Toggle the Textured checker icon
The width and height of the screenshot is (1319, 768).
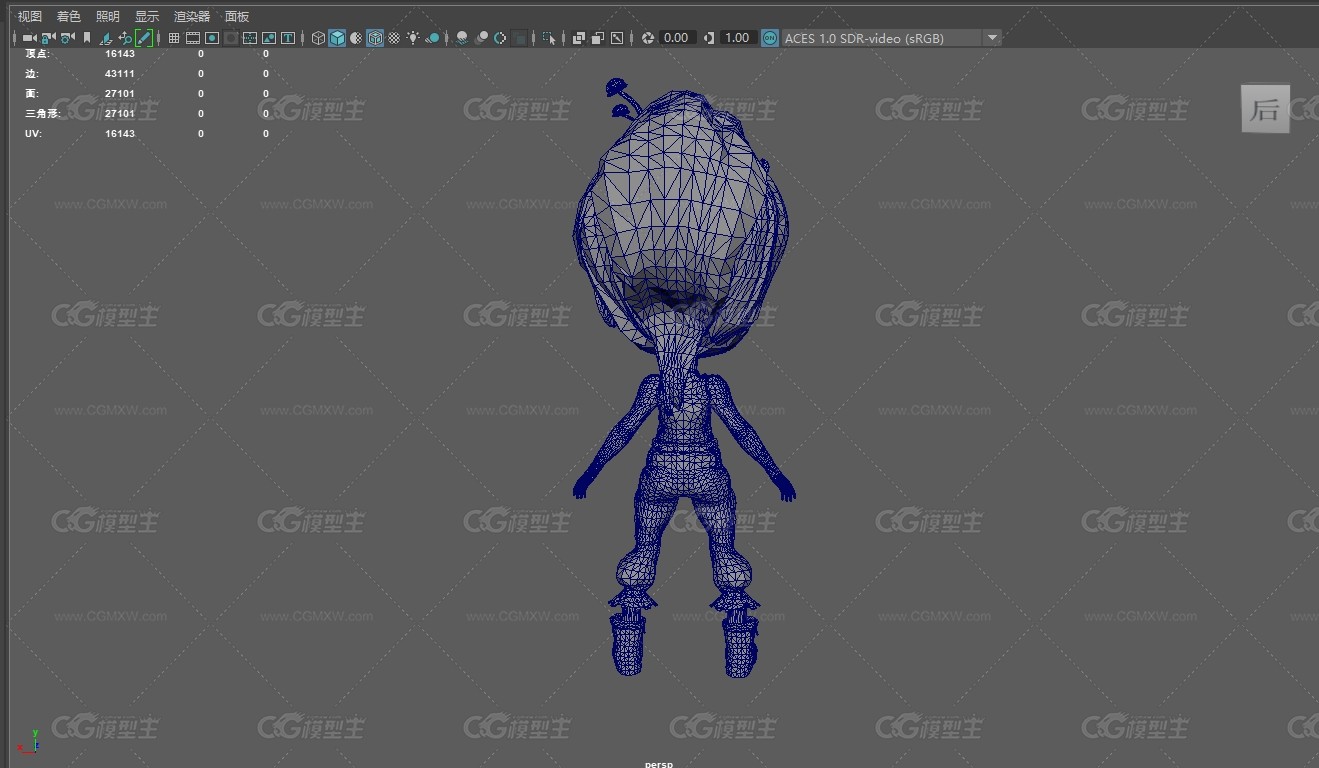coord(394,38)
